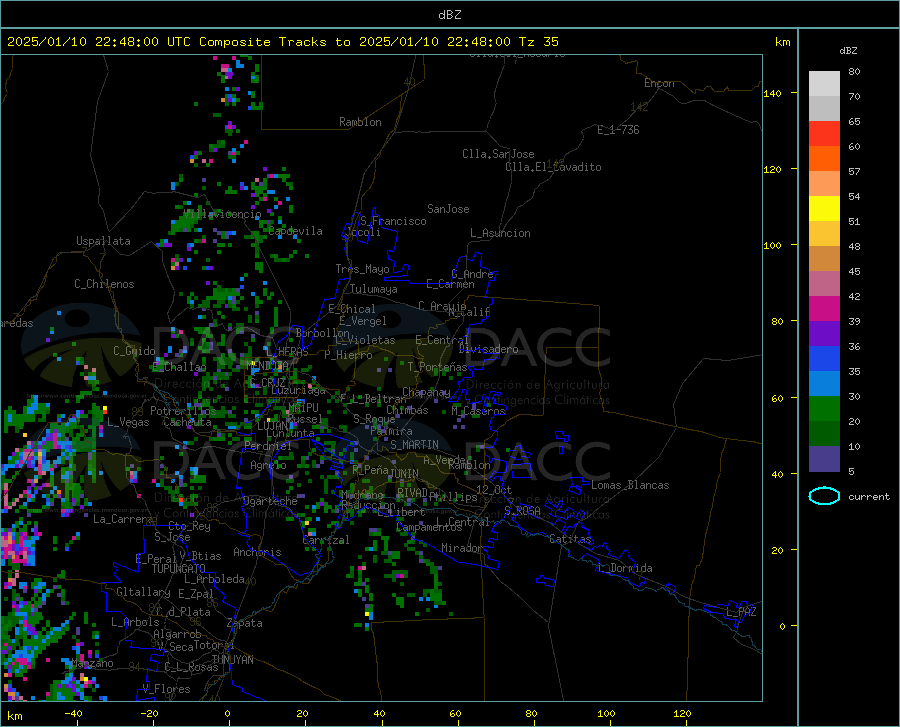The width and height of the screenshot is (900, 727).
Task: Click the 'E_1-736' map label
Action: [x=618, y=130]
